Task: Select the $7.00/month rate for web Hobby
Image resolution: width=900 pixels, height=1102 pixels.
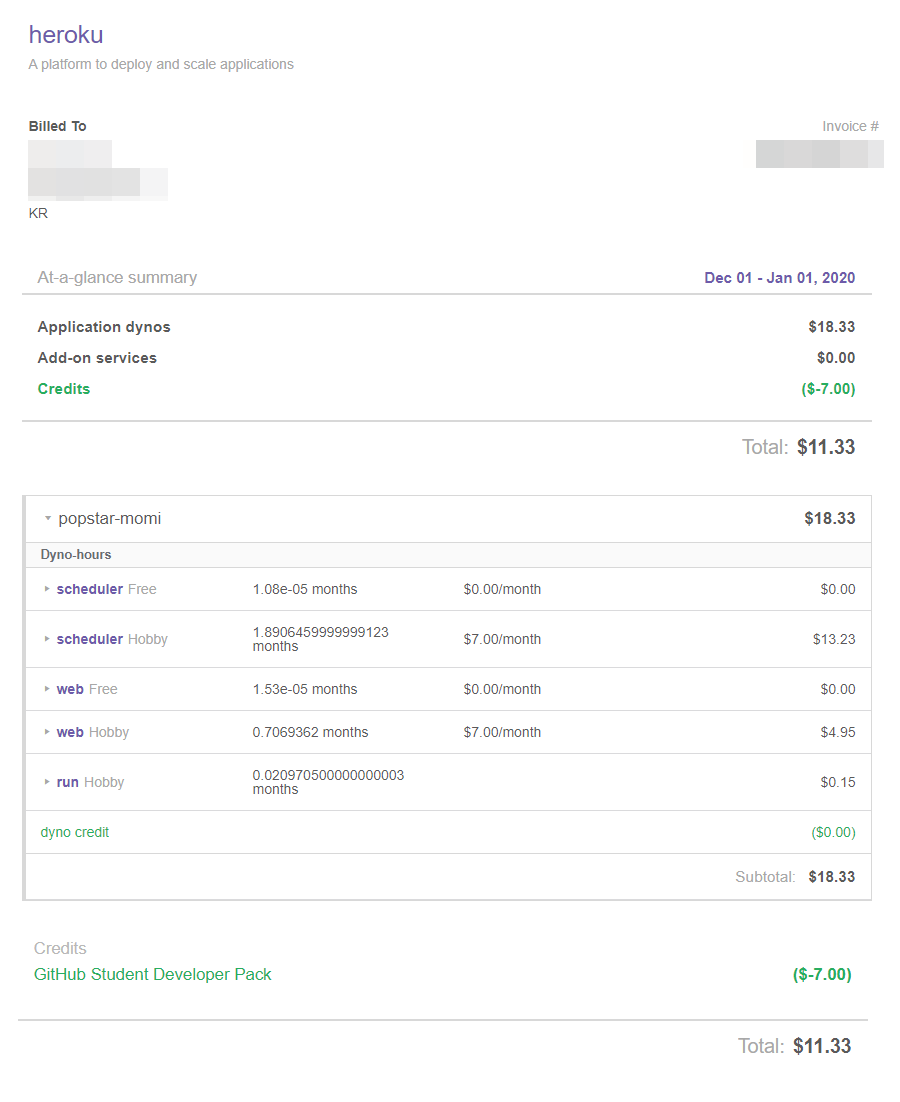Action: pyautogui.click(x=502, y=732)
